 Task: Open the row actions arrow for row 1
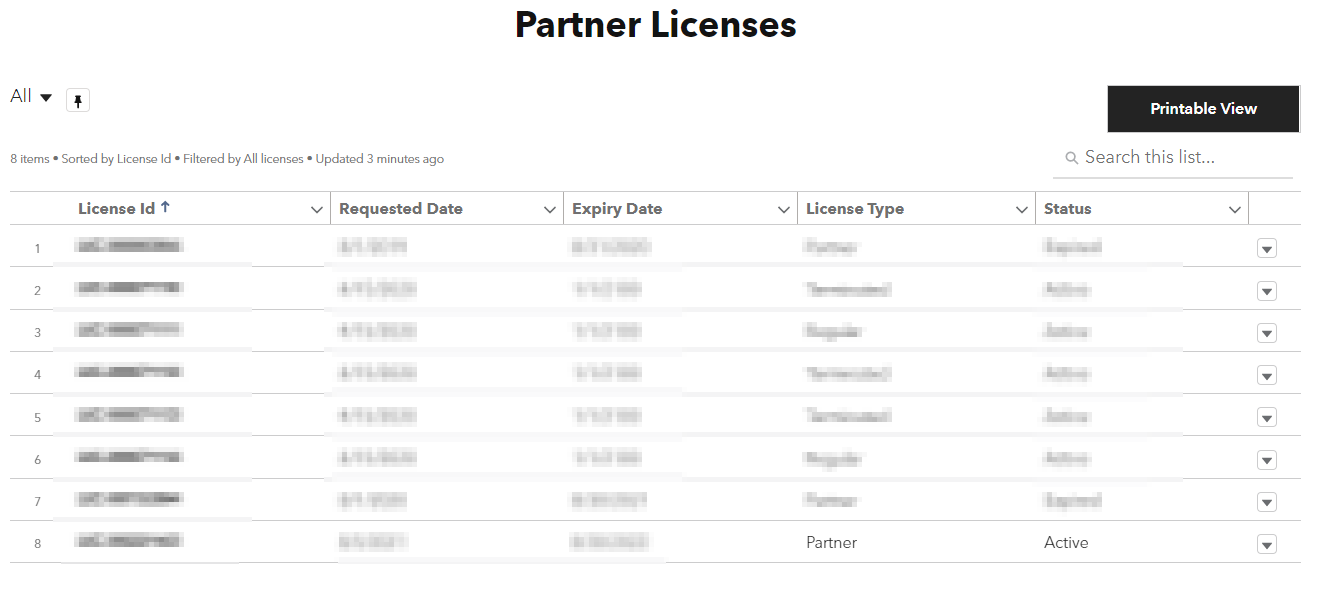(x=1266, y=248)
